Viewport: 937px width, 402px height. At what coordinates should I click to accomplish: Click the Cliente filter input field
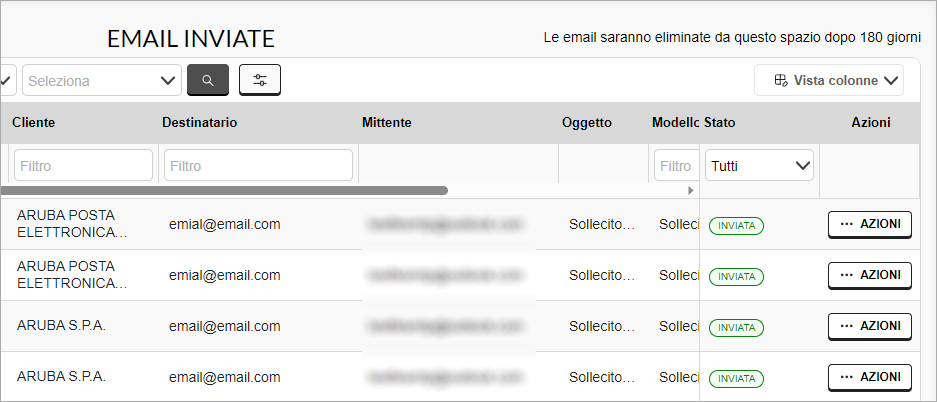point(84,165)
